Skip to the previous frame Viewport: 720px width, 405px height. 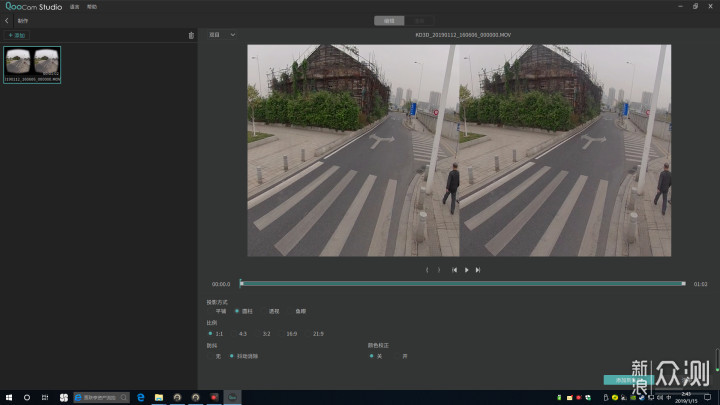click(454, 270)
